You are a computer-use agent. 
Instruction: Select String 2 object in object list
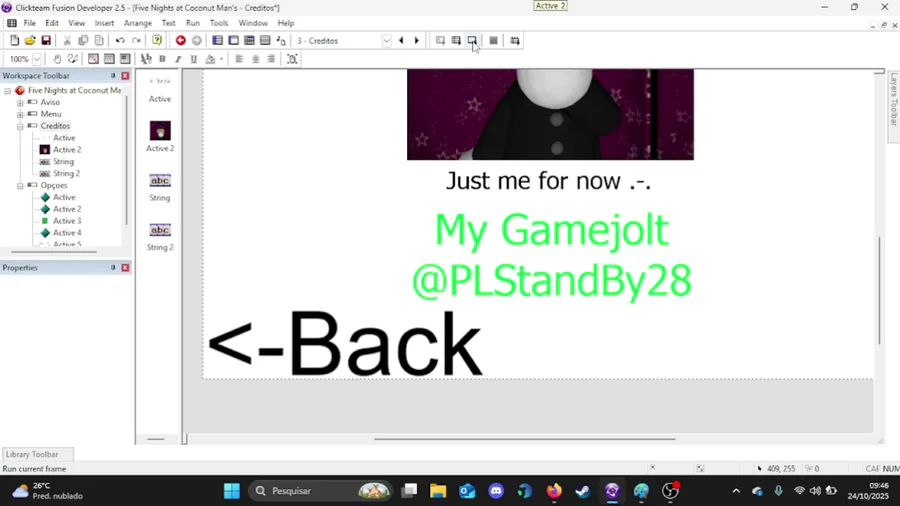[160, 237]
